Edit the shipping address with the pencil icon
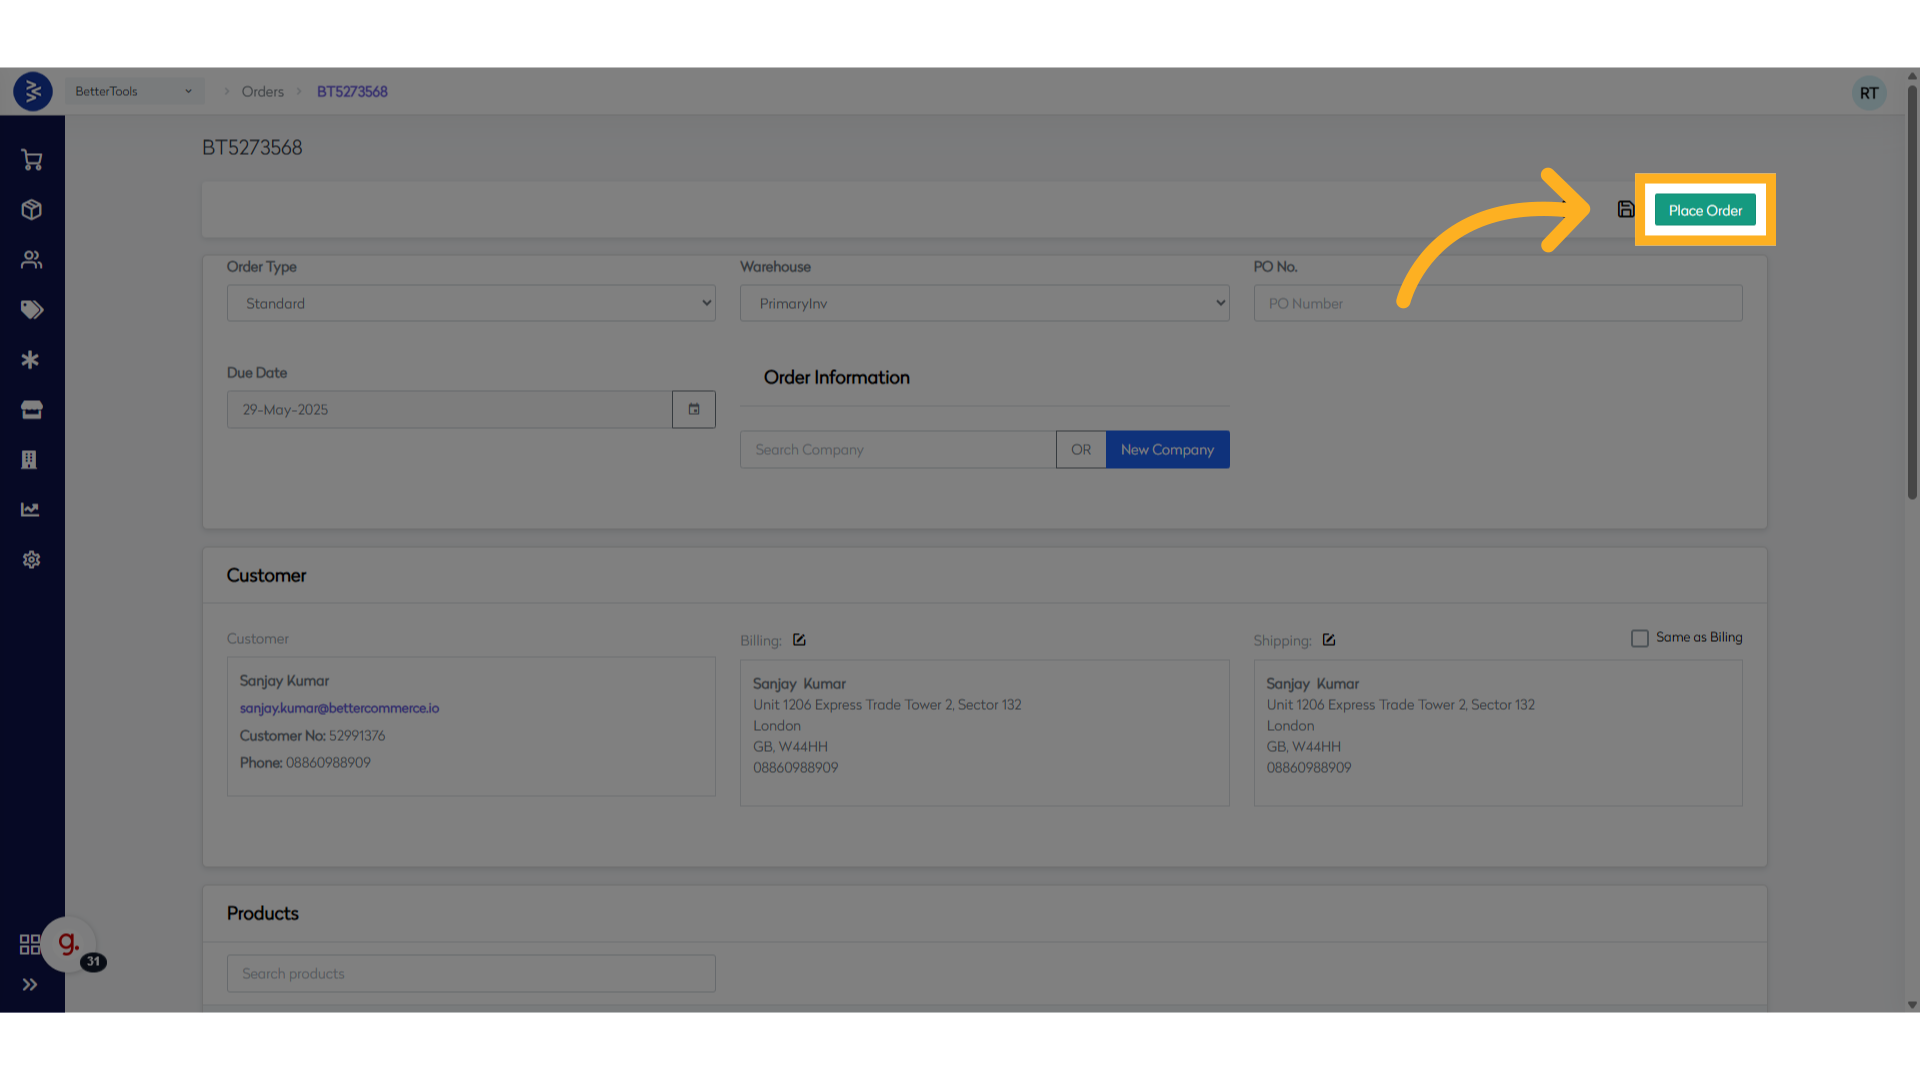The image size is (1920, 1080). pyautogui.click(x=1329, y=640)
